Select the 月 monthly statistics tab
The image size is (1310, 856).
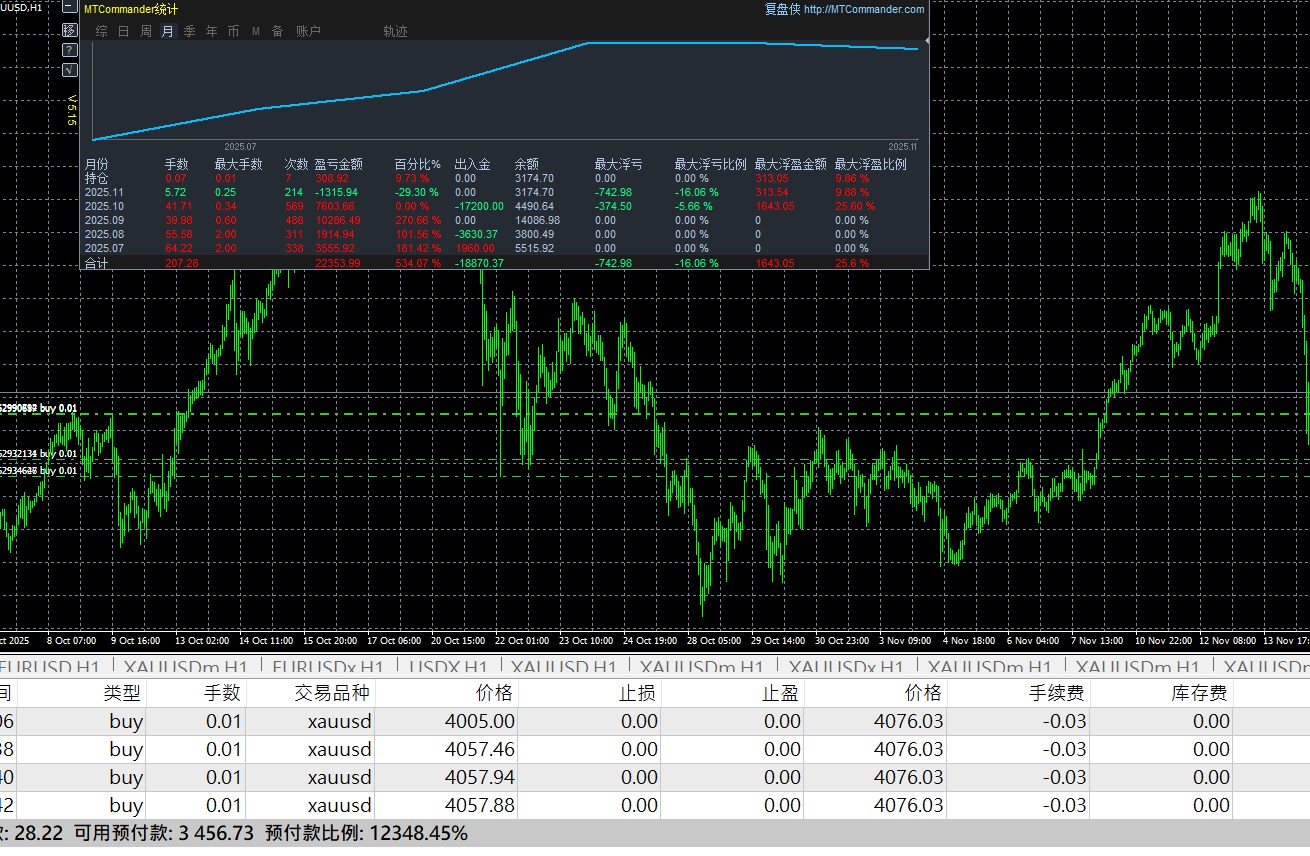pos(168,31)
